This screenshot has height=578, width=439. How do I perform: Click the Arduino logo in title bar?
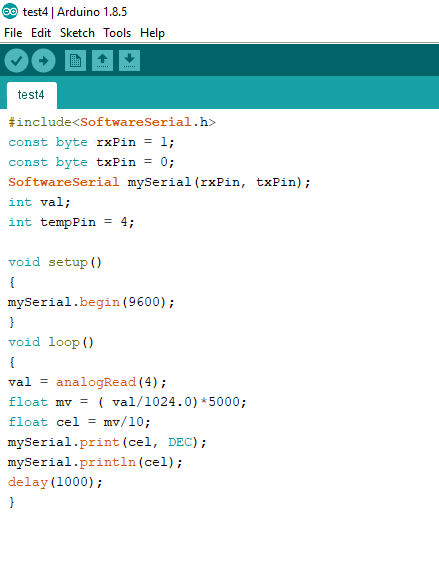(x=10, y=11)
